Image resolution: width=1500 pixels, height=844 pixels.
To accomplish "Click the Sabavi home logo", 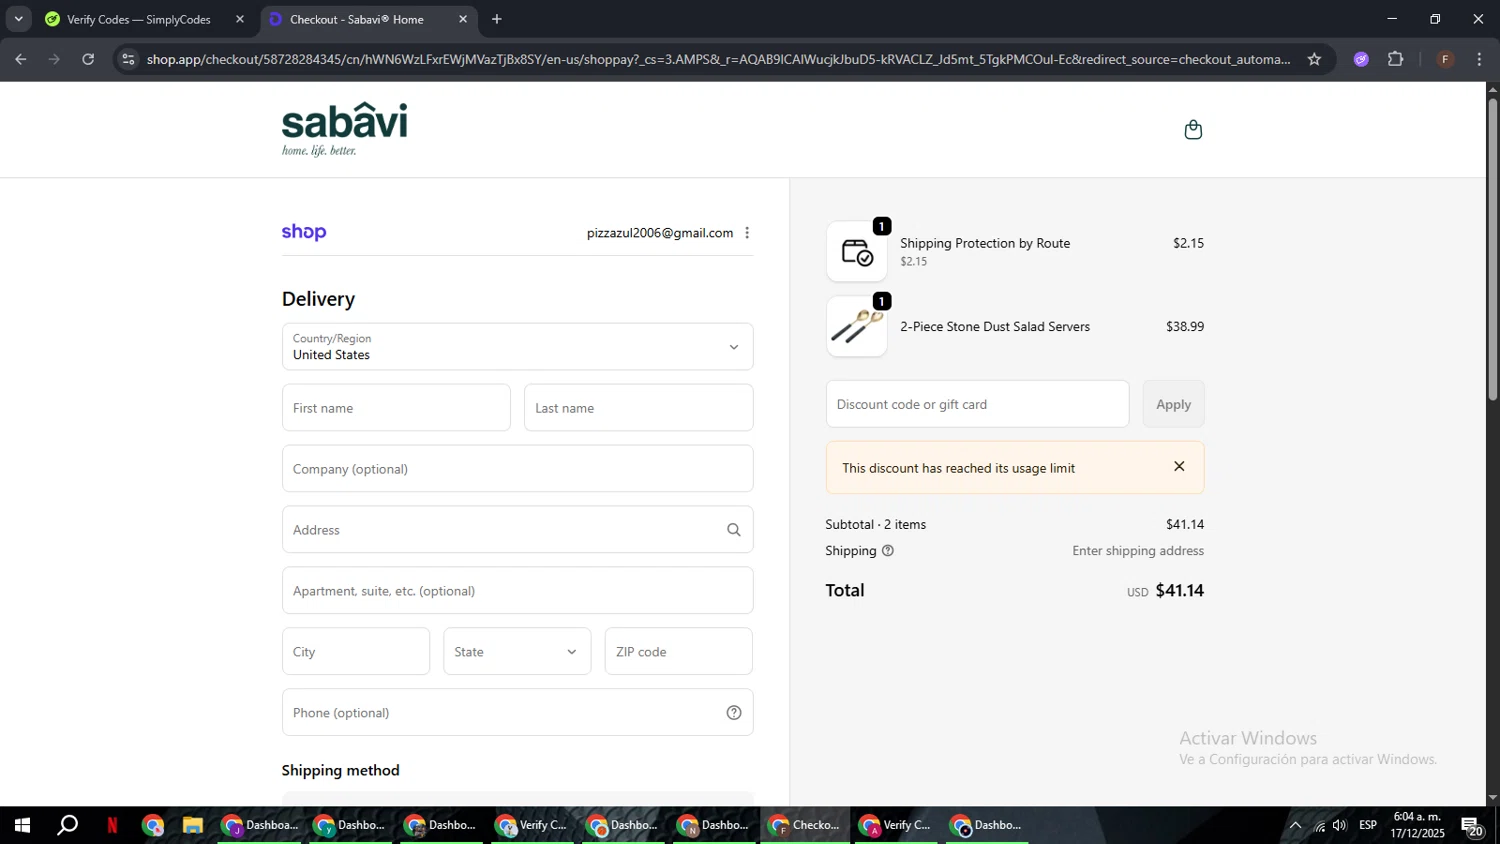I will [x=344, y=129].
